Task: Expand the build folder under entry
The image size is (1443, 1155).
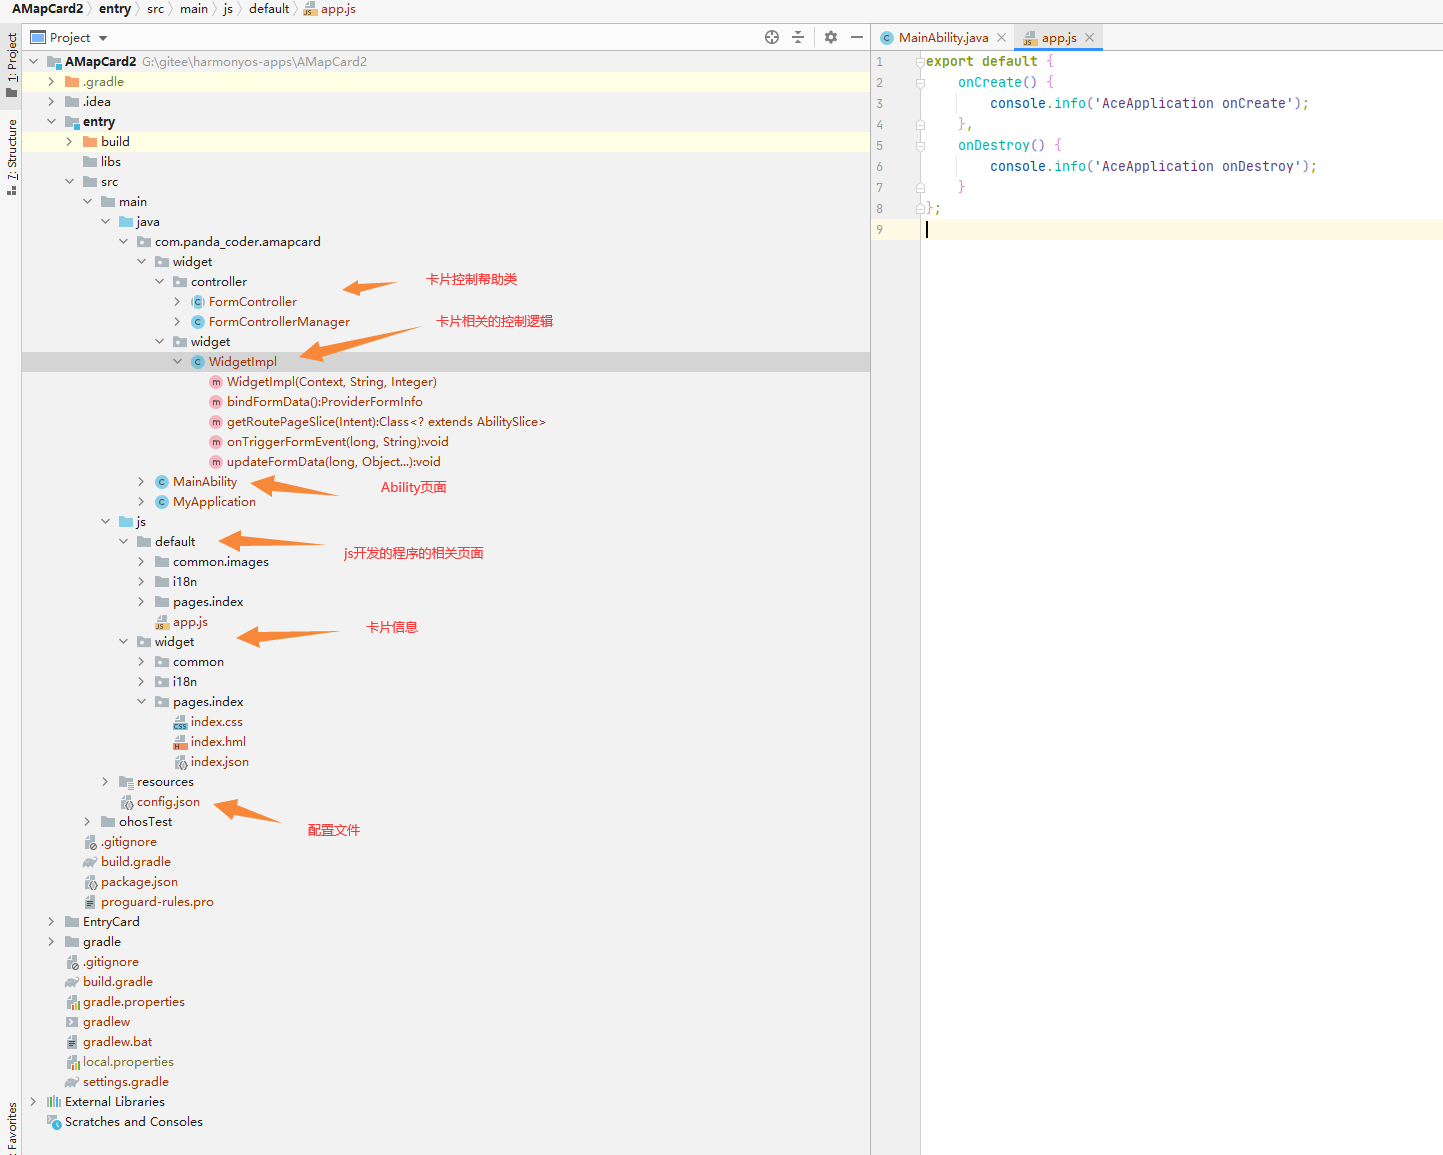Action: point(69,141)
